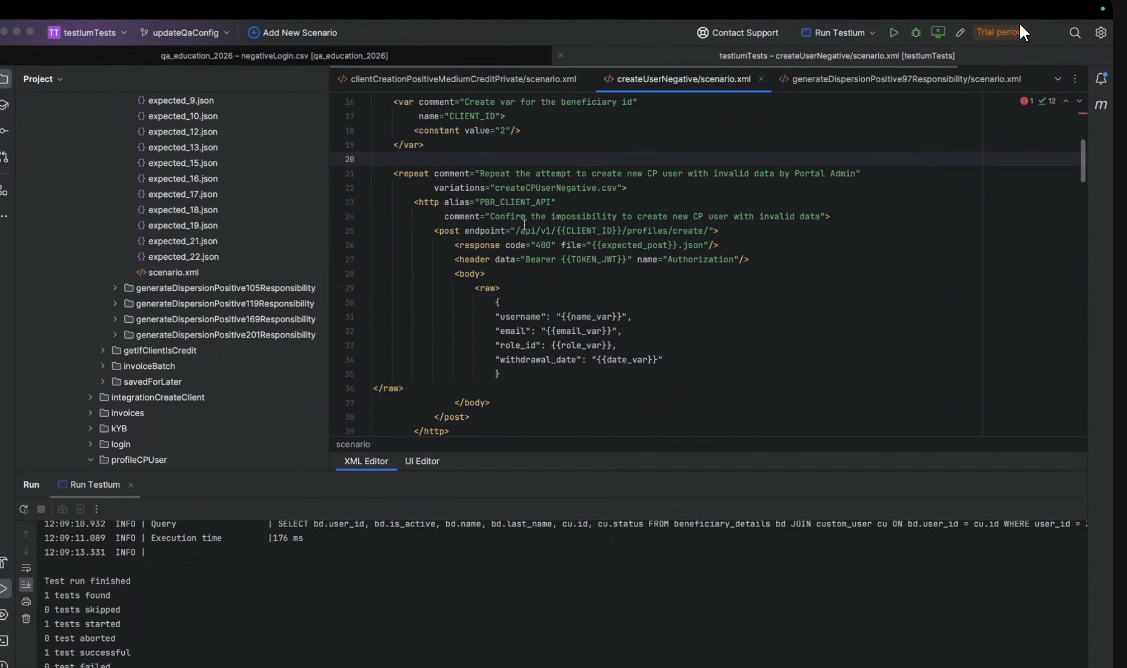Expand the generateDispersionPositive105Responsibility folder

tap(115, 288)
